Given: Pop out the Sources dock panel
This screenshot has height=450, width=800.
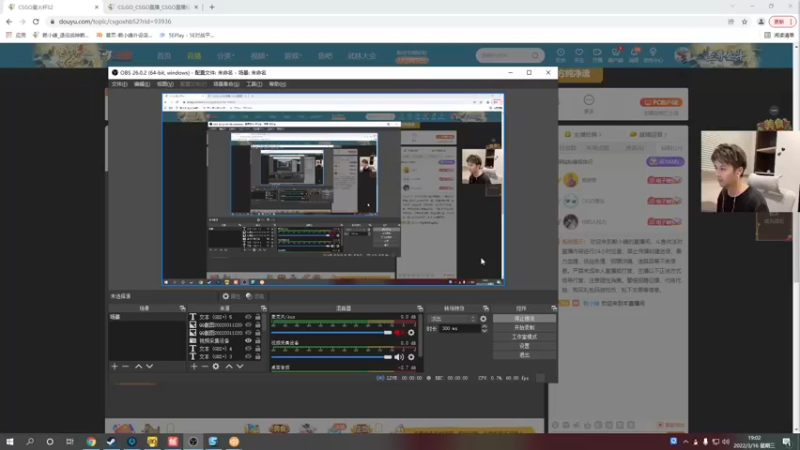Looking at the screenshot, I should 263,308.
